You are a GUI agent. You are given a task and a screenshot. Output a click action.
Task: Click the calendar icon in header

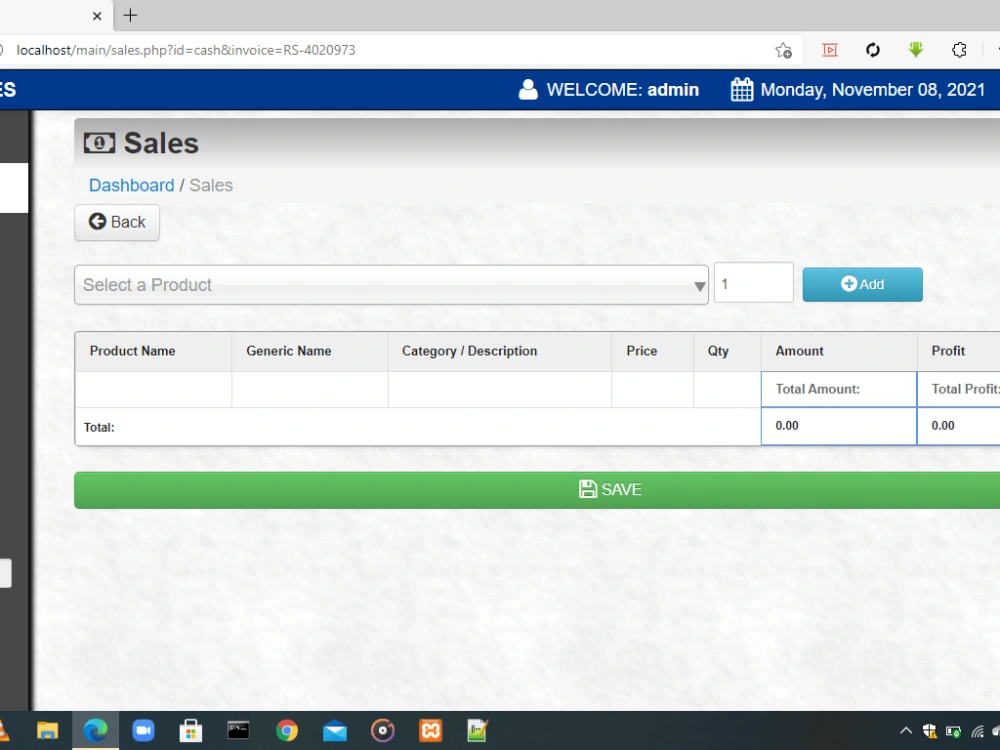(x=742, y=89)
